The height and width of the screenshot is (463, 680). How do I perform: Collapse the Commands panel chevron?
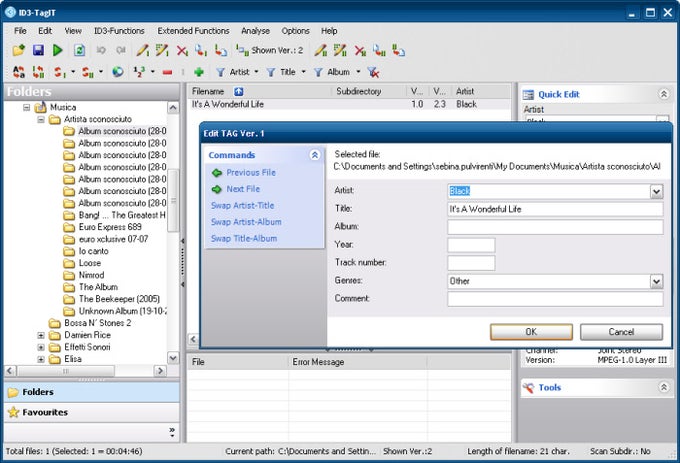[x=314, y=156]
